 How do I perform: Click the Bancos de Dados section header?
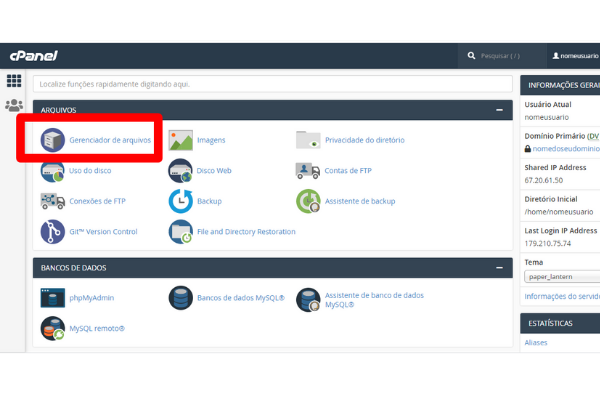(x=273, y=268)
